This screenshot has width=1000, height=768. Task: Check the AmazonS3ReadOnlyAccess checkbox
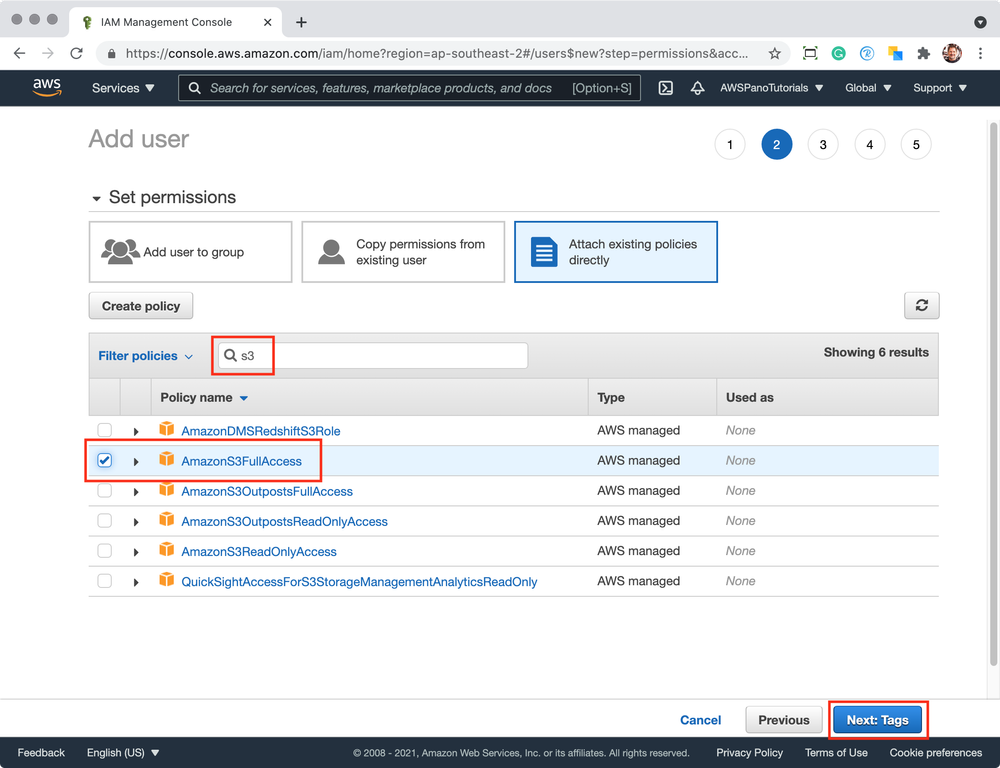pos(105,550)
